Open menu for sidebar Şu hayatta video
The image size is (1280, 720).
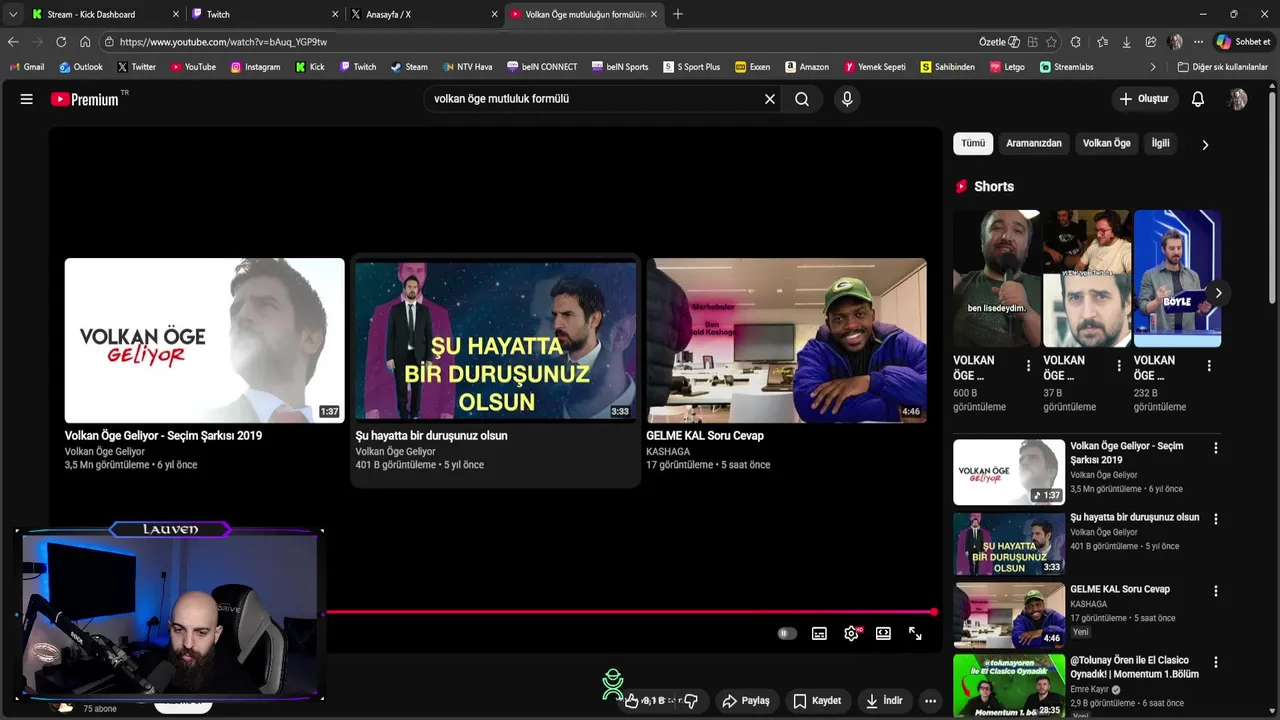1216,519
